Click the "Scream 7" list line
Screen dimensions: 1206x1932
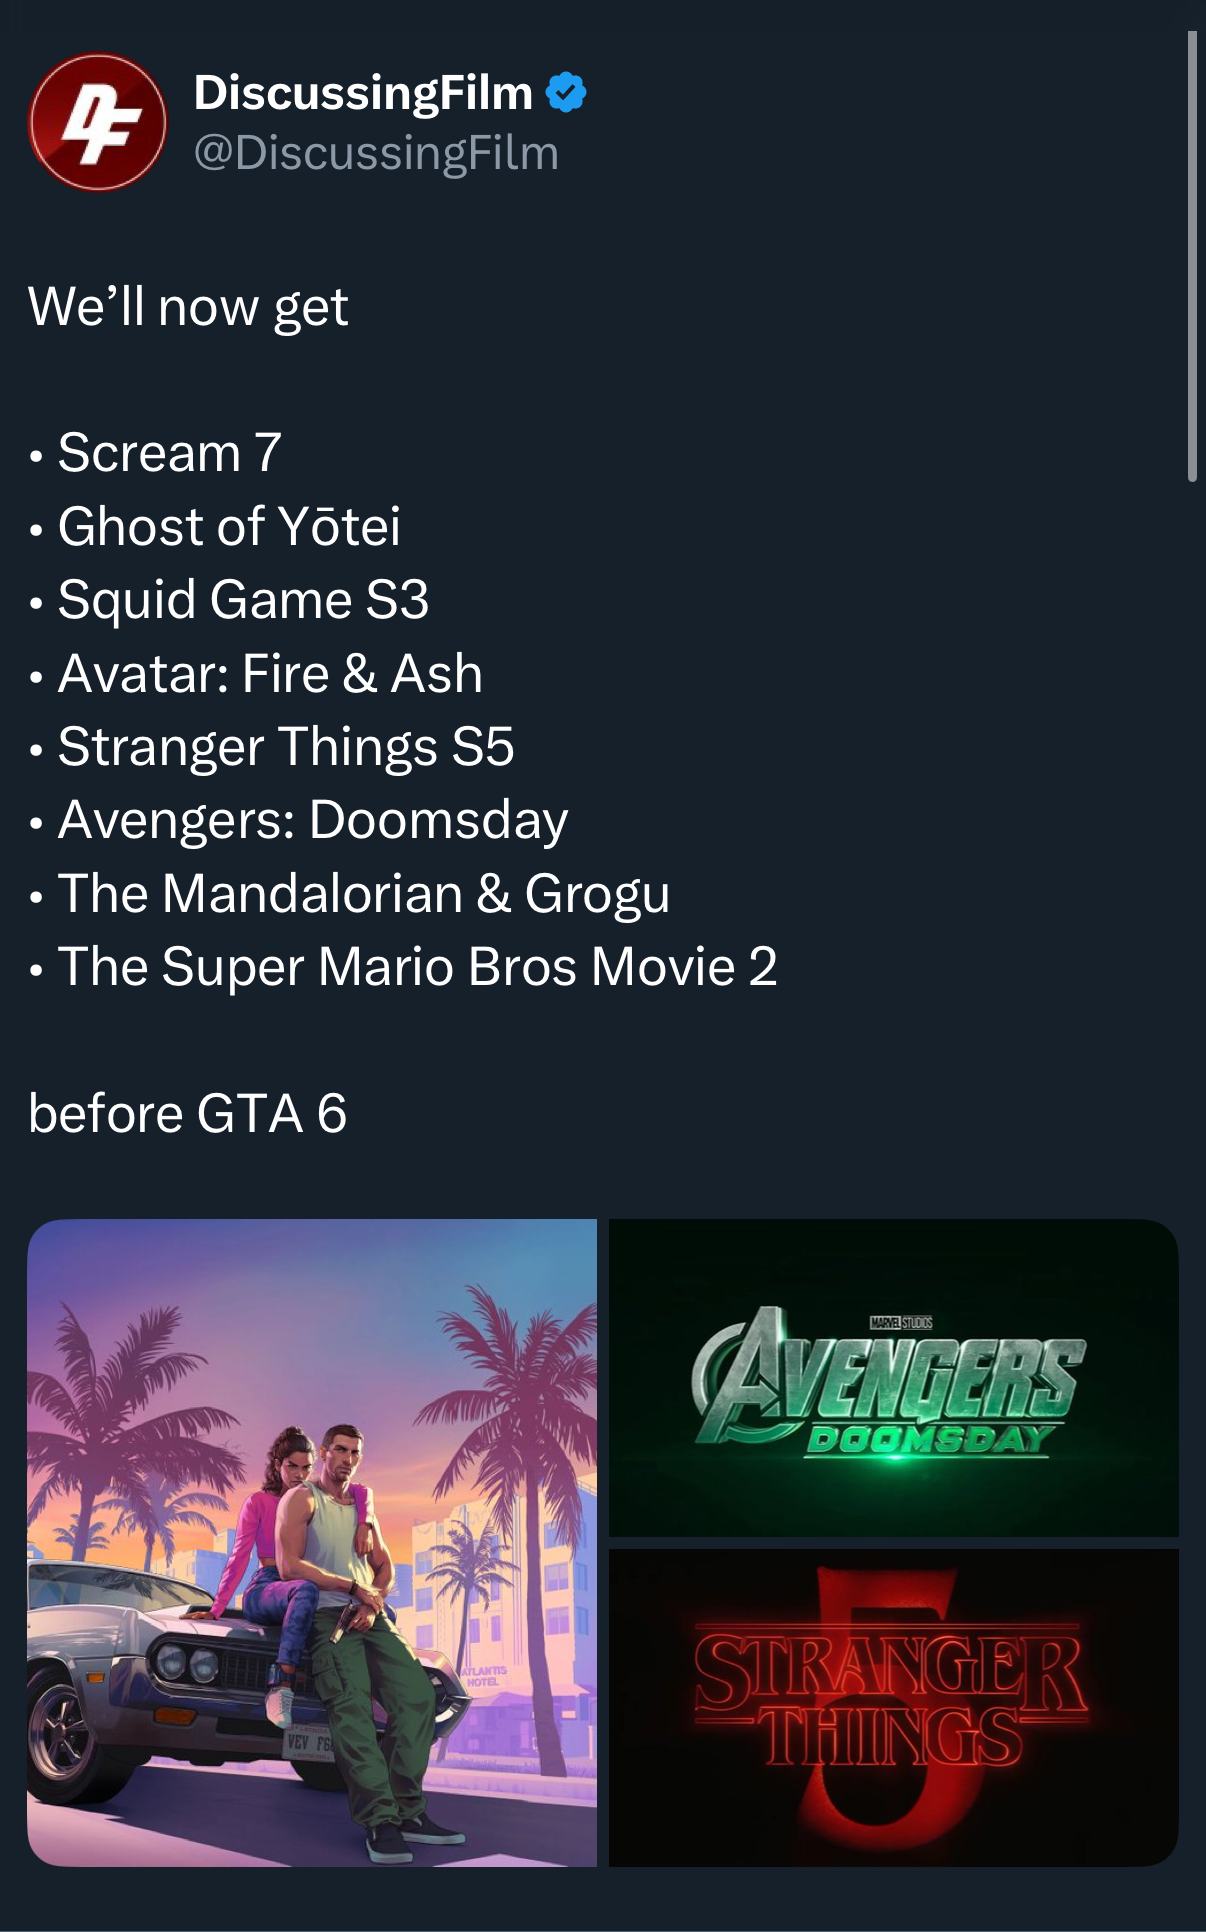coord(169,453)
